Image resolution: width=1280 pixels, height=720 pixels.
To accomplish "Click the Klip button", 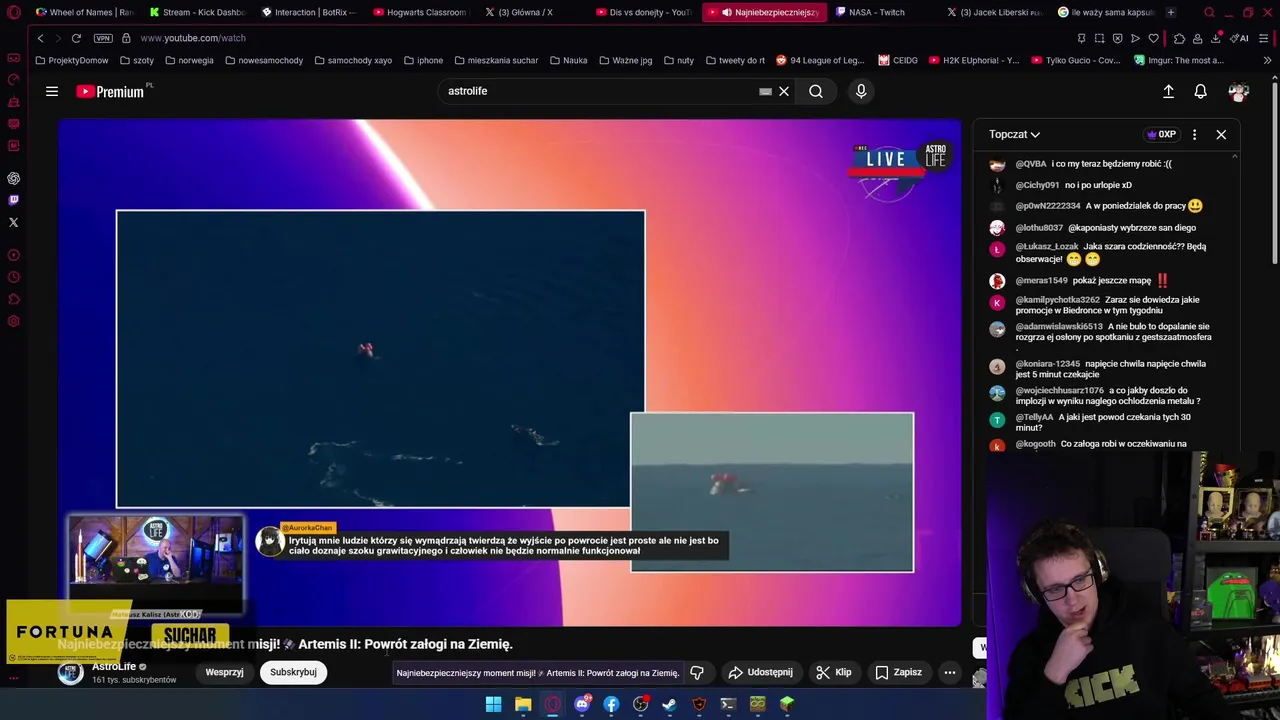I will tap(834, 672).
